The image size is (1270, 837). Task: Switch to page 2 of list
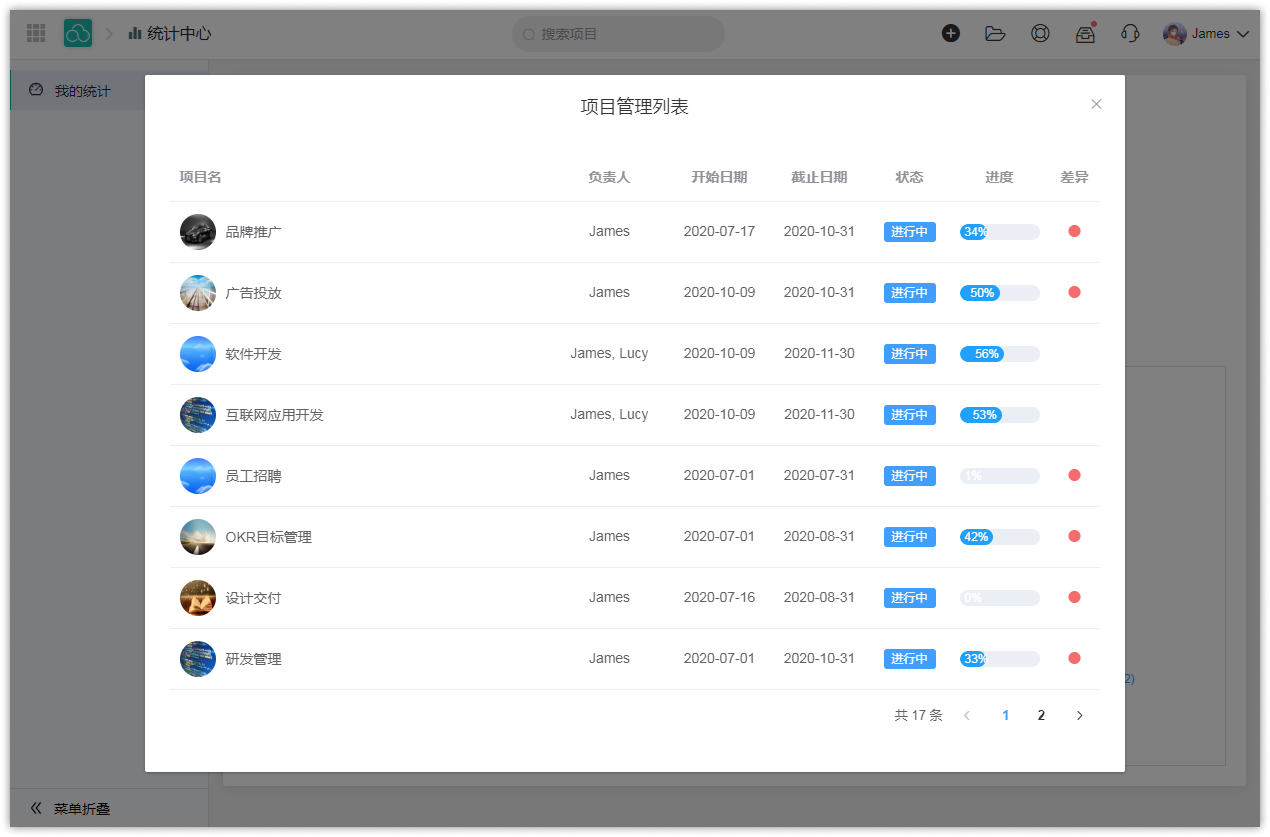click(x=1041, y=715)
